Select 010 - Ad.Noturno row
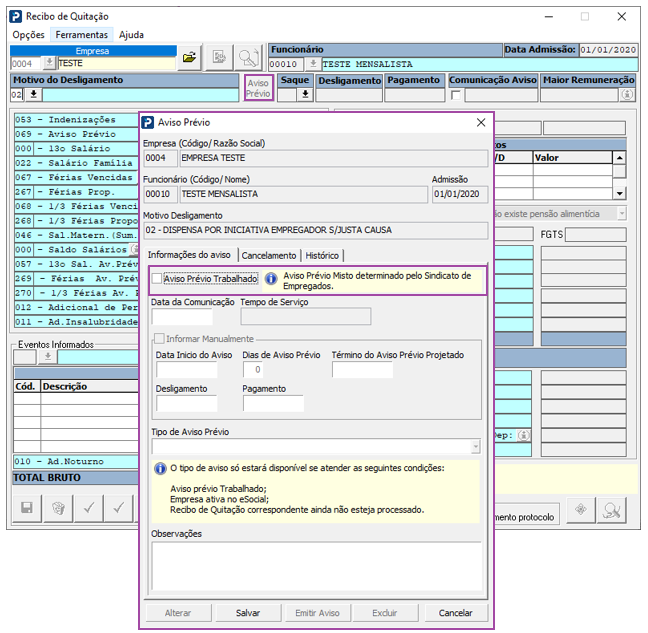This screenshot has width=648, height=633. click(76, 462)
